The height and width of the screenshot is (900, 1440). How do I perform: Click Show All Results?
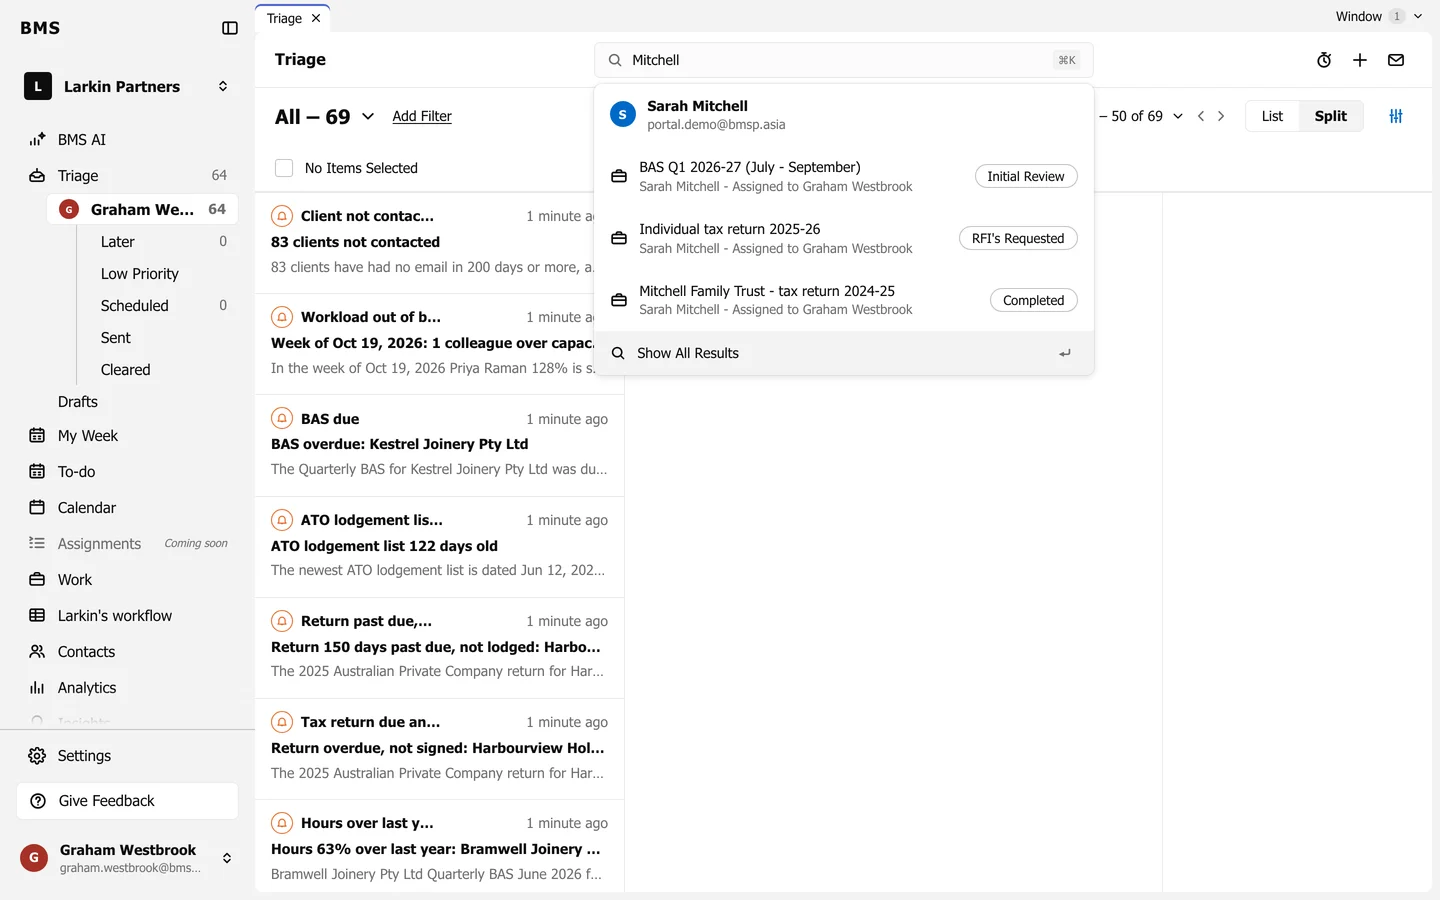(x=844, y=353)
